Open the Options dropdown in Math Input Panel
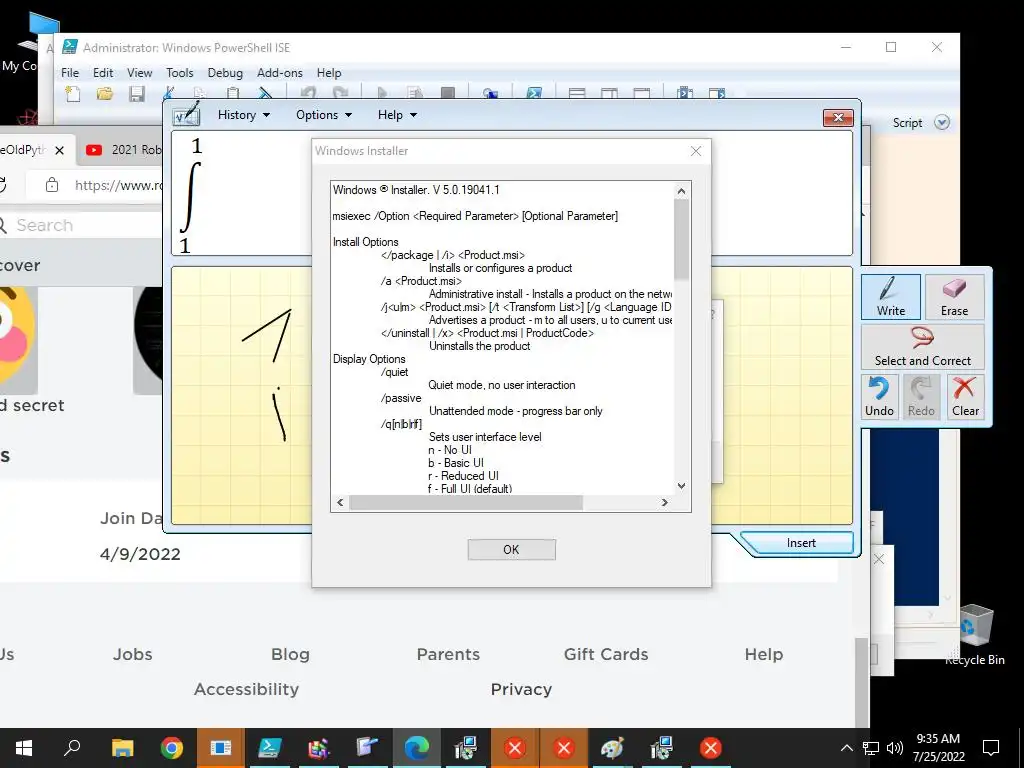1024x768 pixels. [x=324, y=115]
